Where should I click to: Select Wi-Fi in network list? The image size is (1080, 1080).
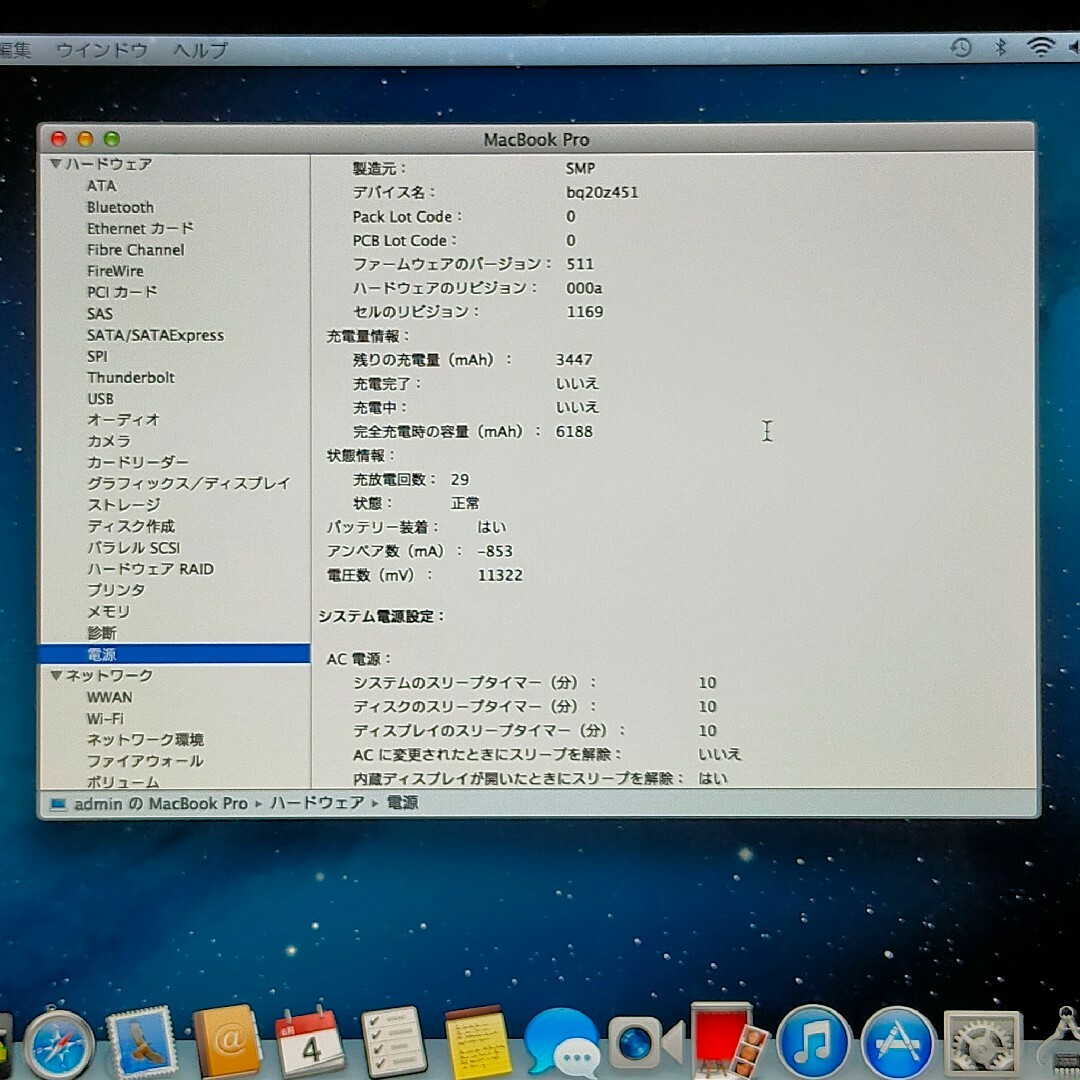pyautogui.click(x=105, y=718)
